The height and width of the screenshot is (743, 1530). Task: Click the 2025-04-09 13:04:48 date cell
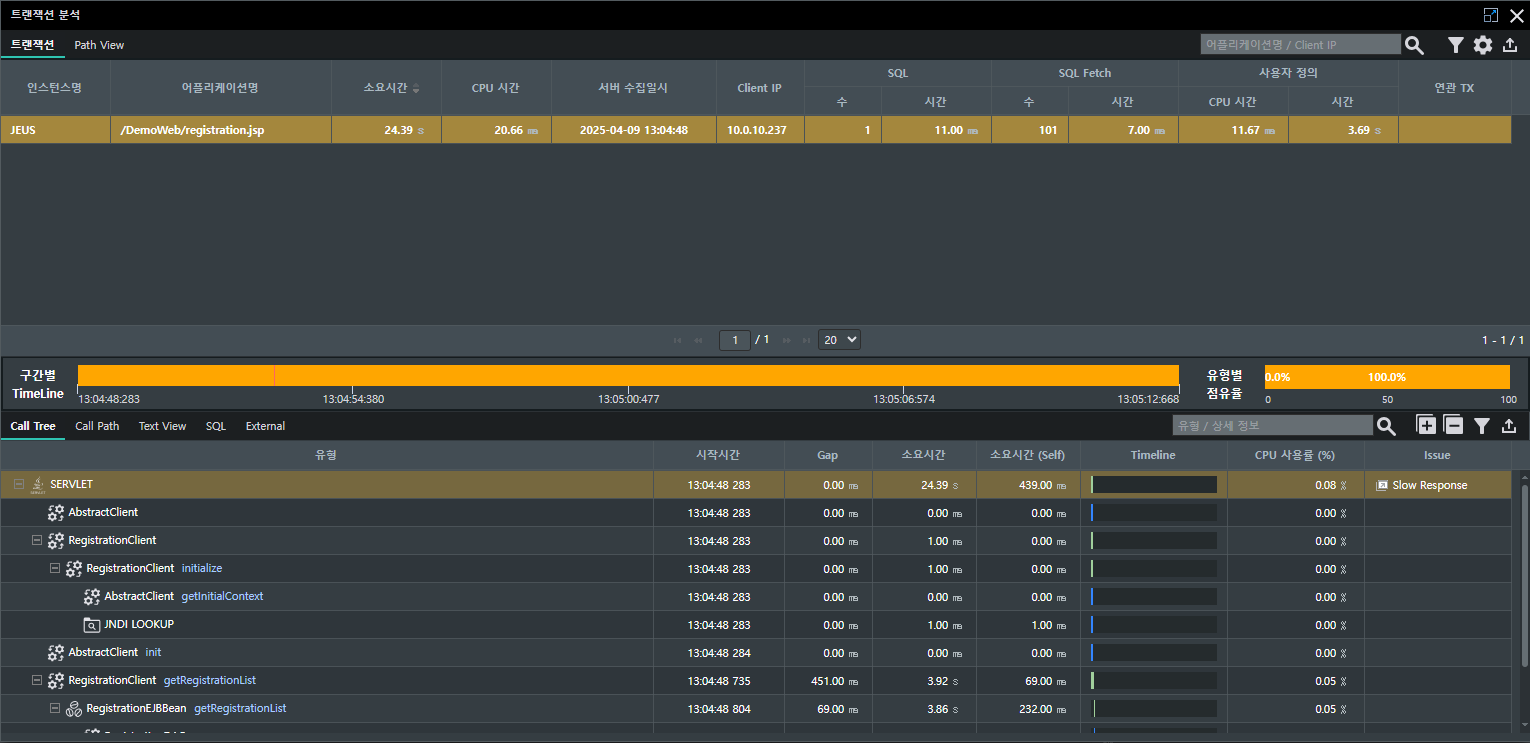[634, 130]
